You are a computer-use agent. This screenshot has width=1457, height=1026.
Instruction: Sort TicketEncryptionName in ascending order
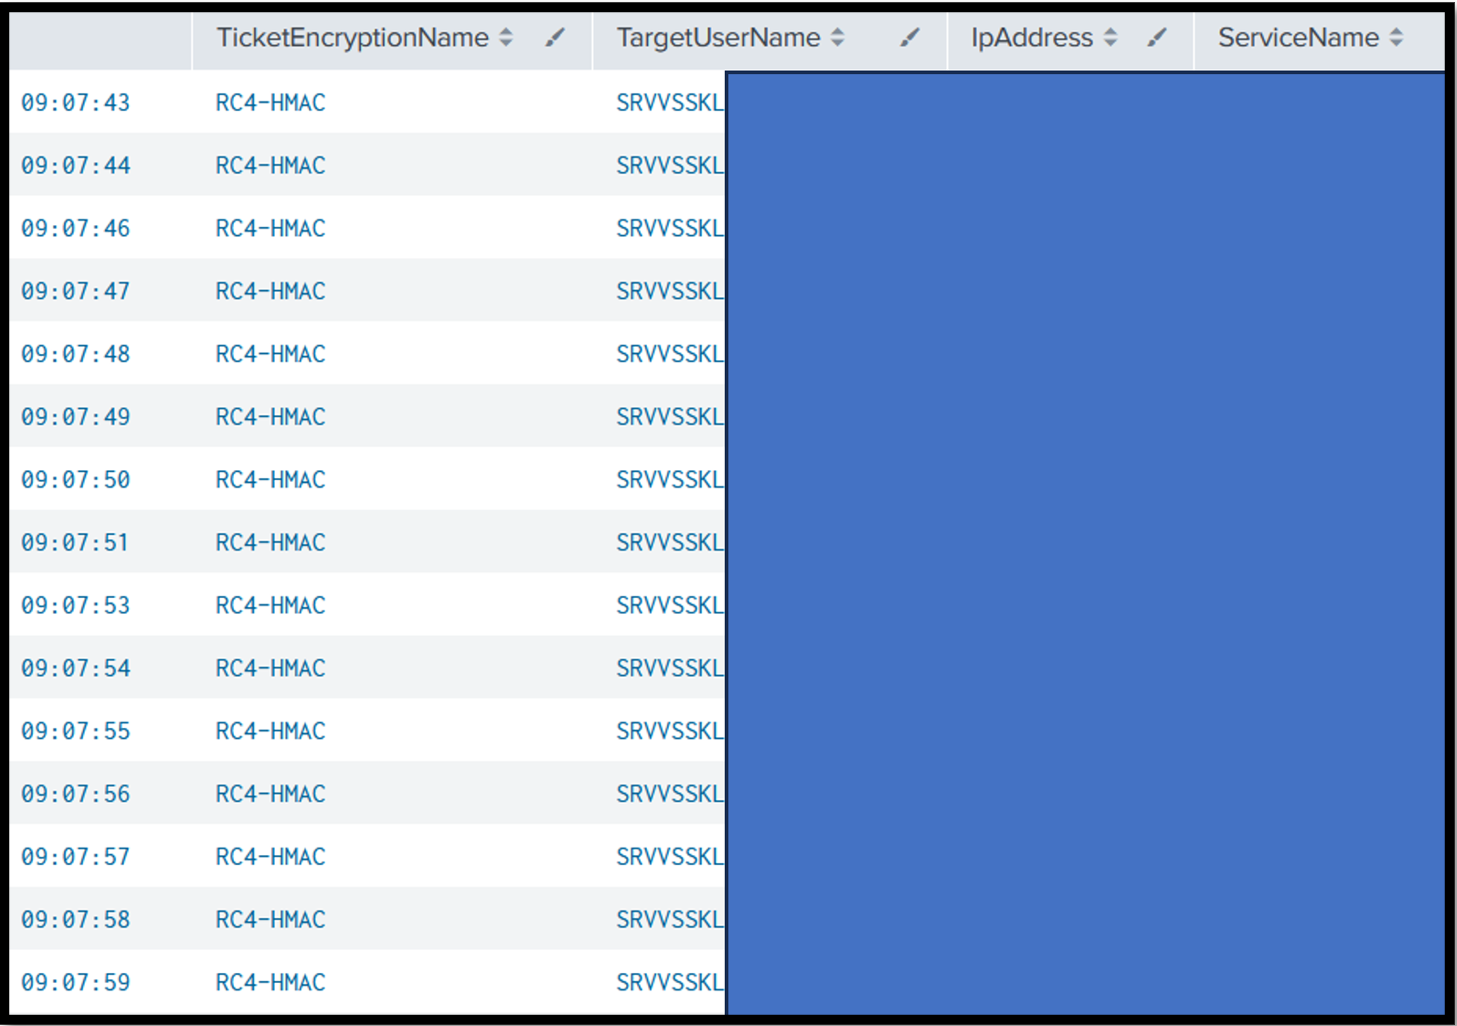point(505,33)
